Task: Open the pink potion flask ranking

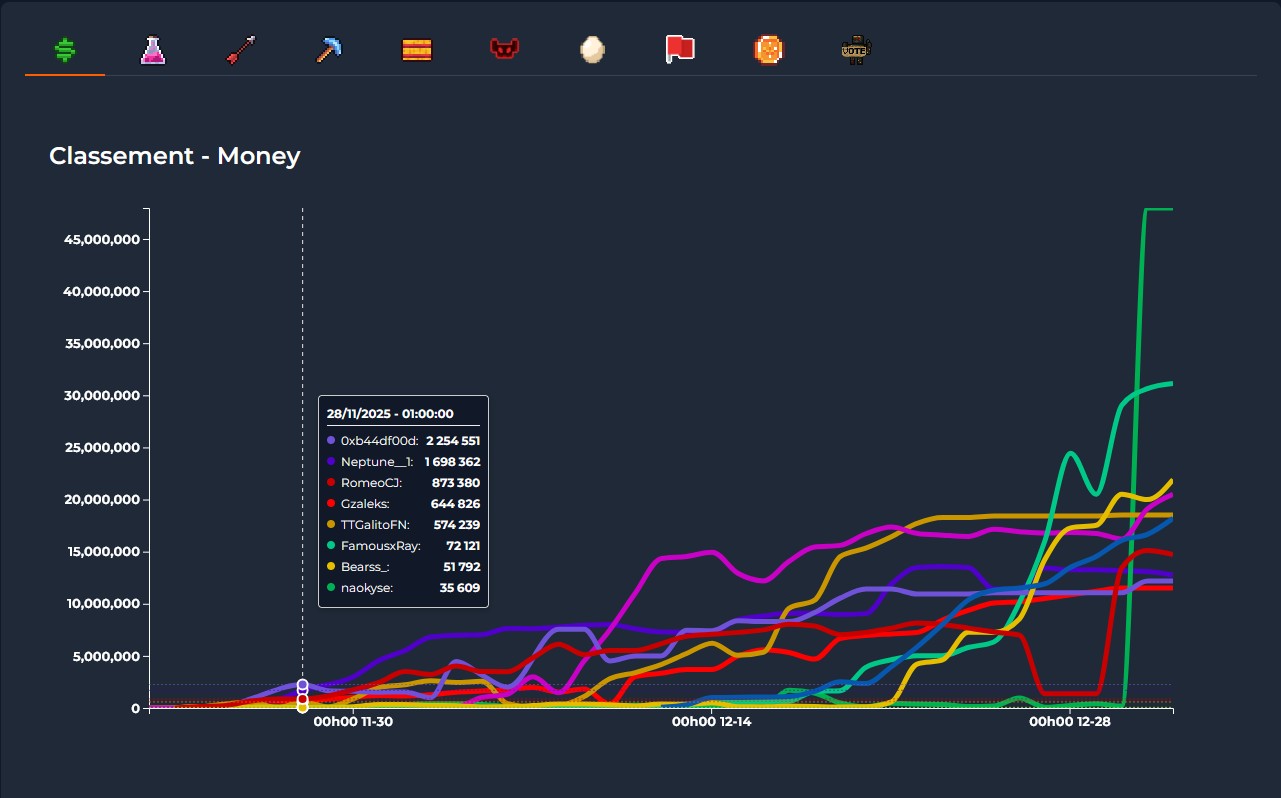Action: (x=152, y=50)
